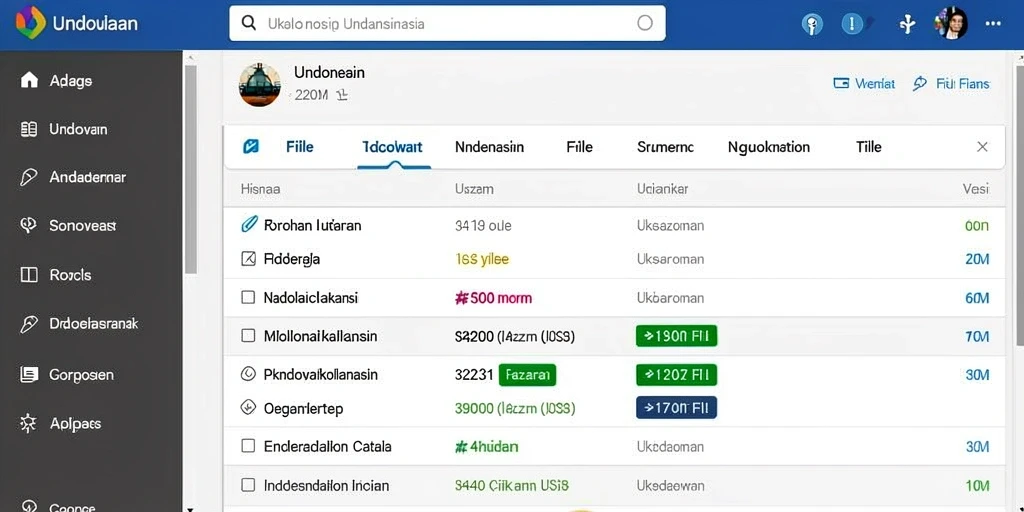Check the Nadolaiclakansi checkbox
Image resolution: width=1024 pixels, height=512 pixels.
[248, 297]
